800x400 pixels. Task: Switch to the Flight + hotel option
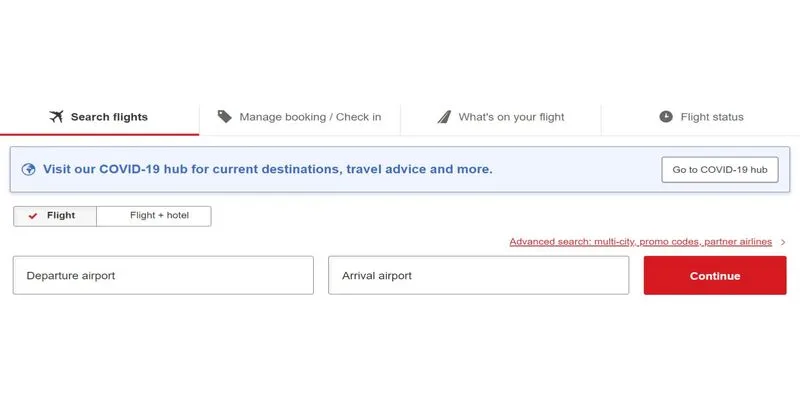click(154, 216)
